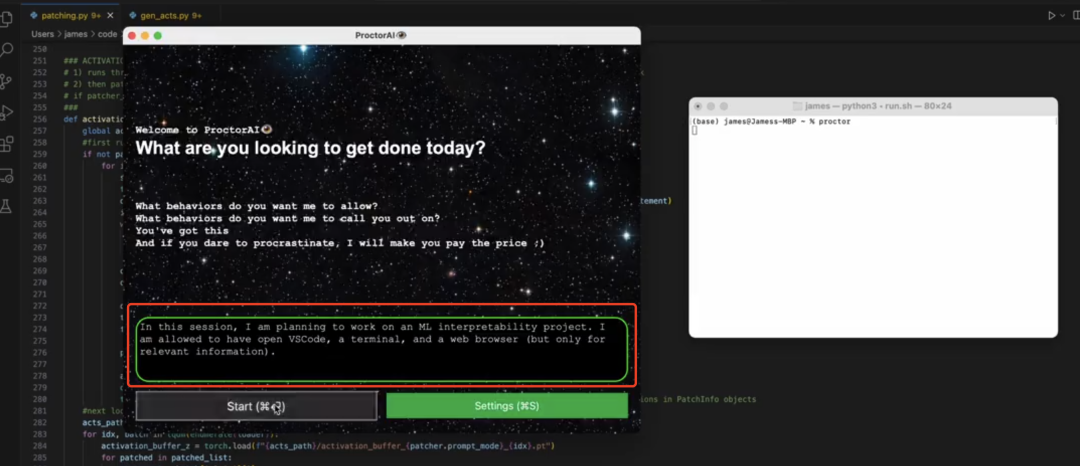
Task: Close the ProctorAI window
Action: coord(132,36)
